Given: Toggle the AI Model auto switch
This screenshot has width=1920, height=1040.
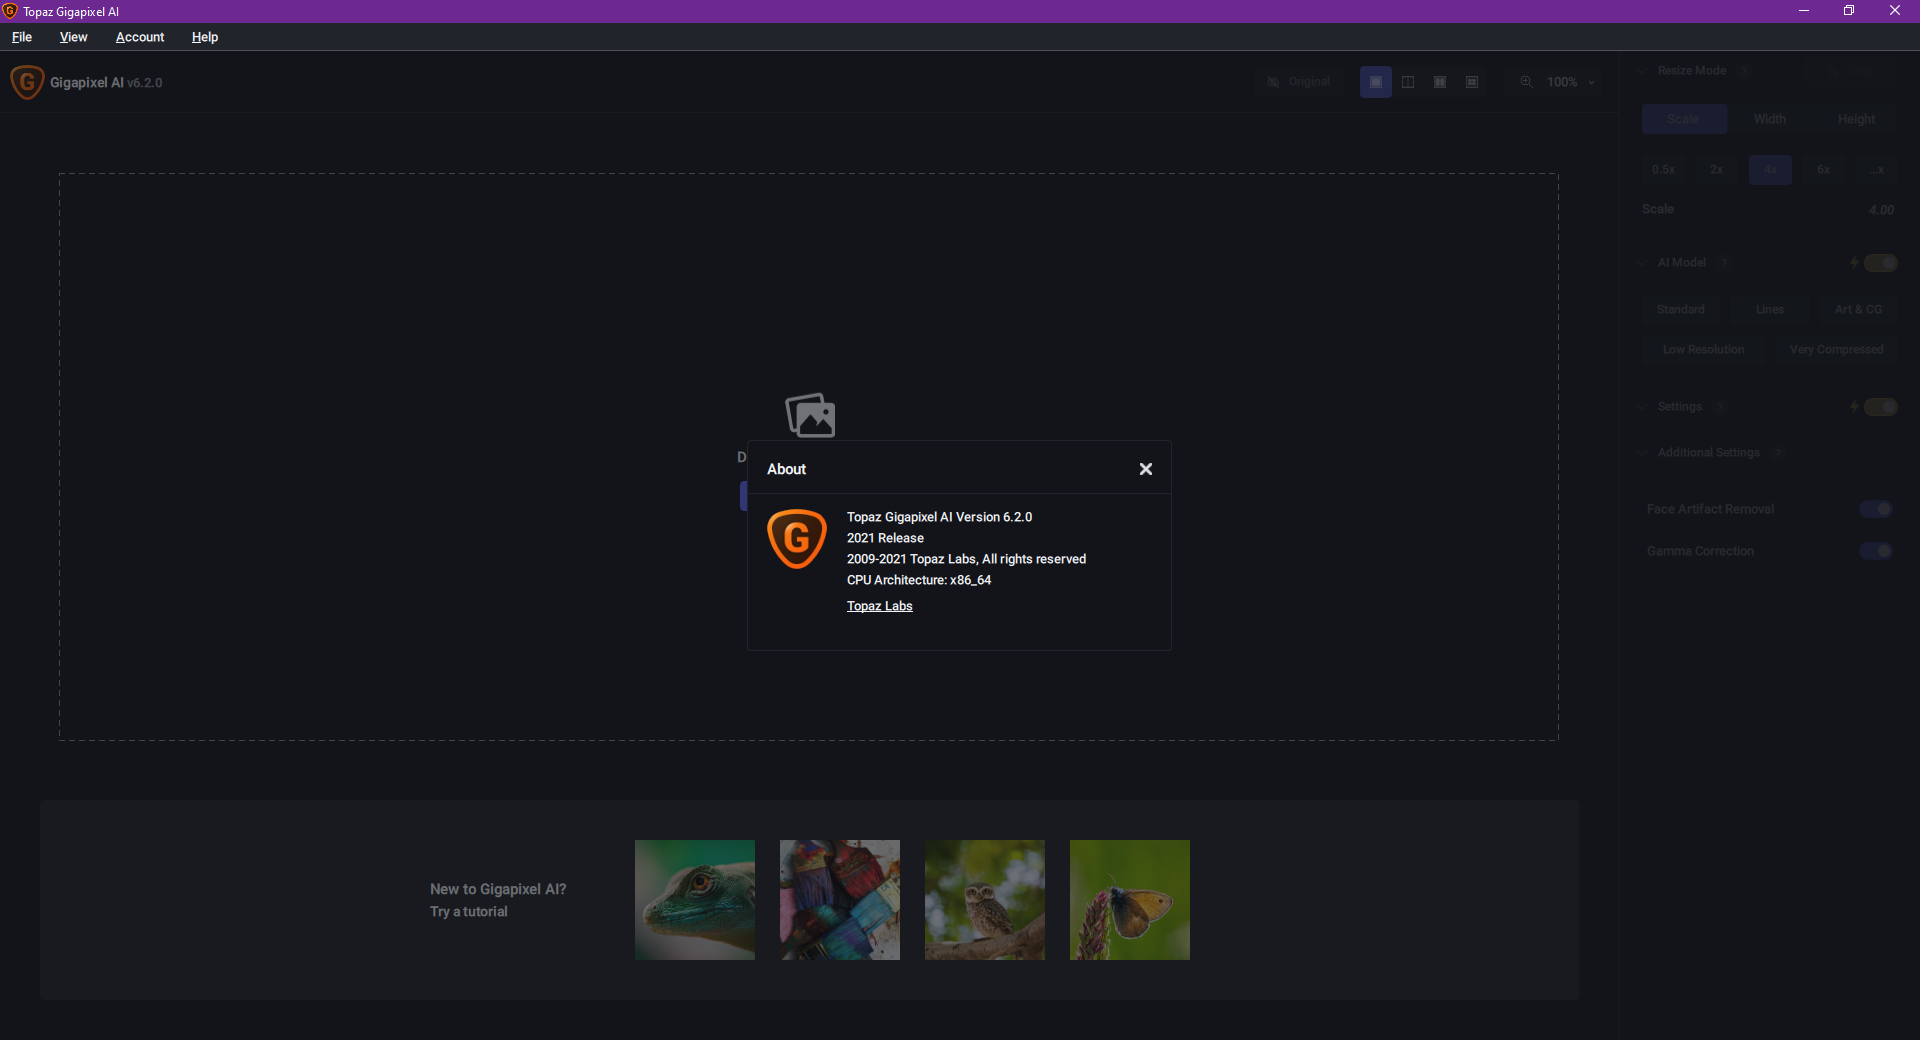Looking at the screenshot, I should point(1881,263).
